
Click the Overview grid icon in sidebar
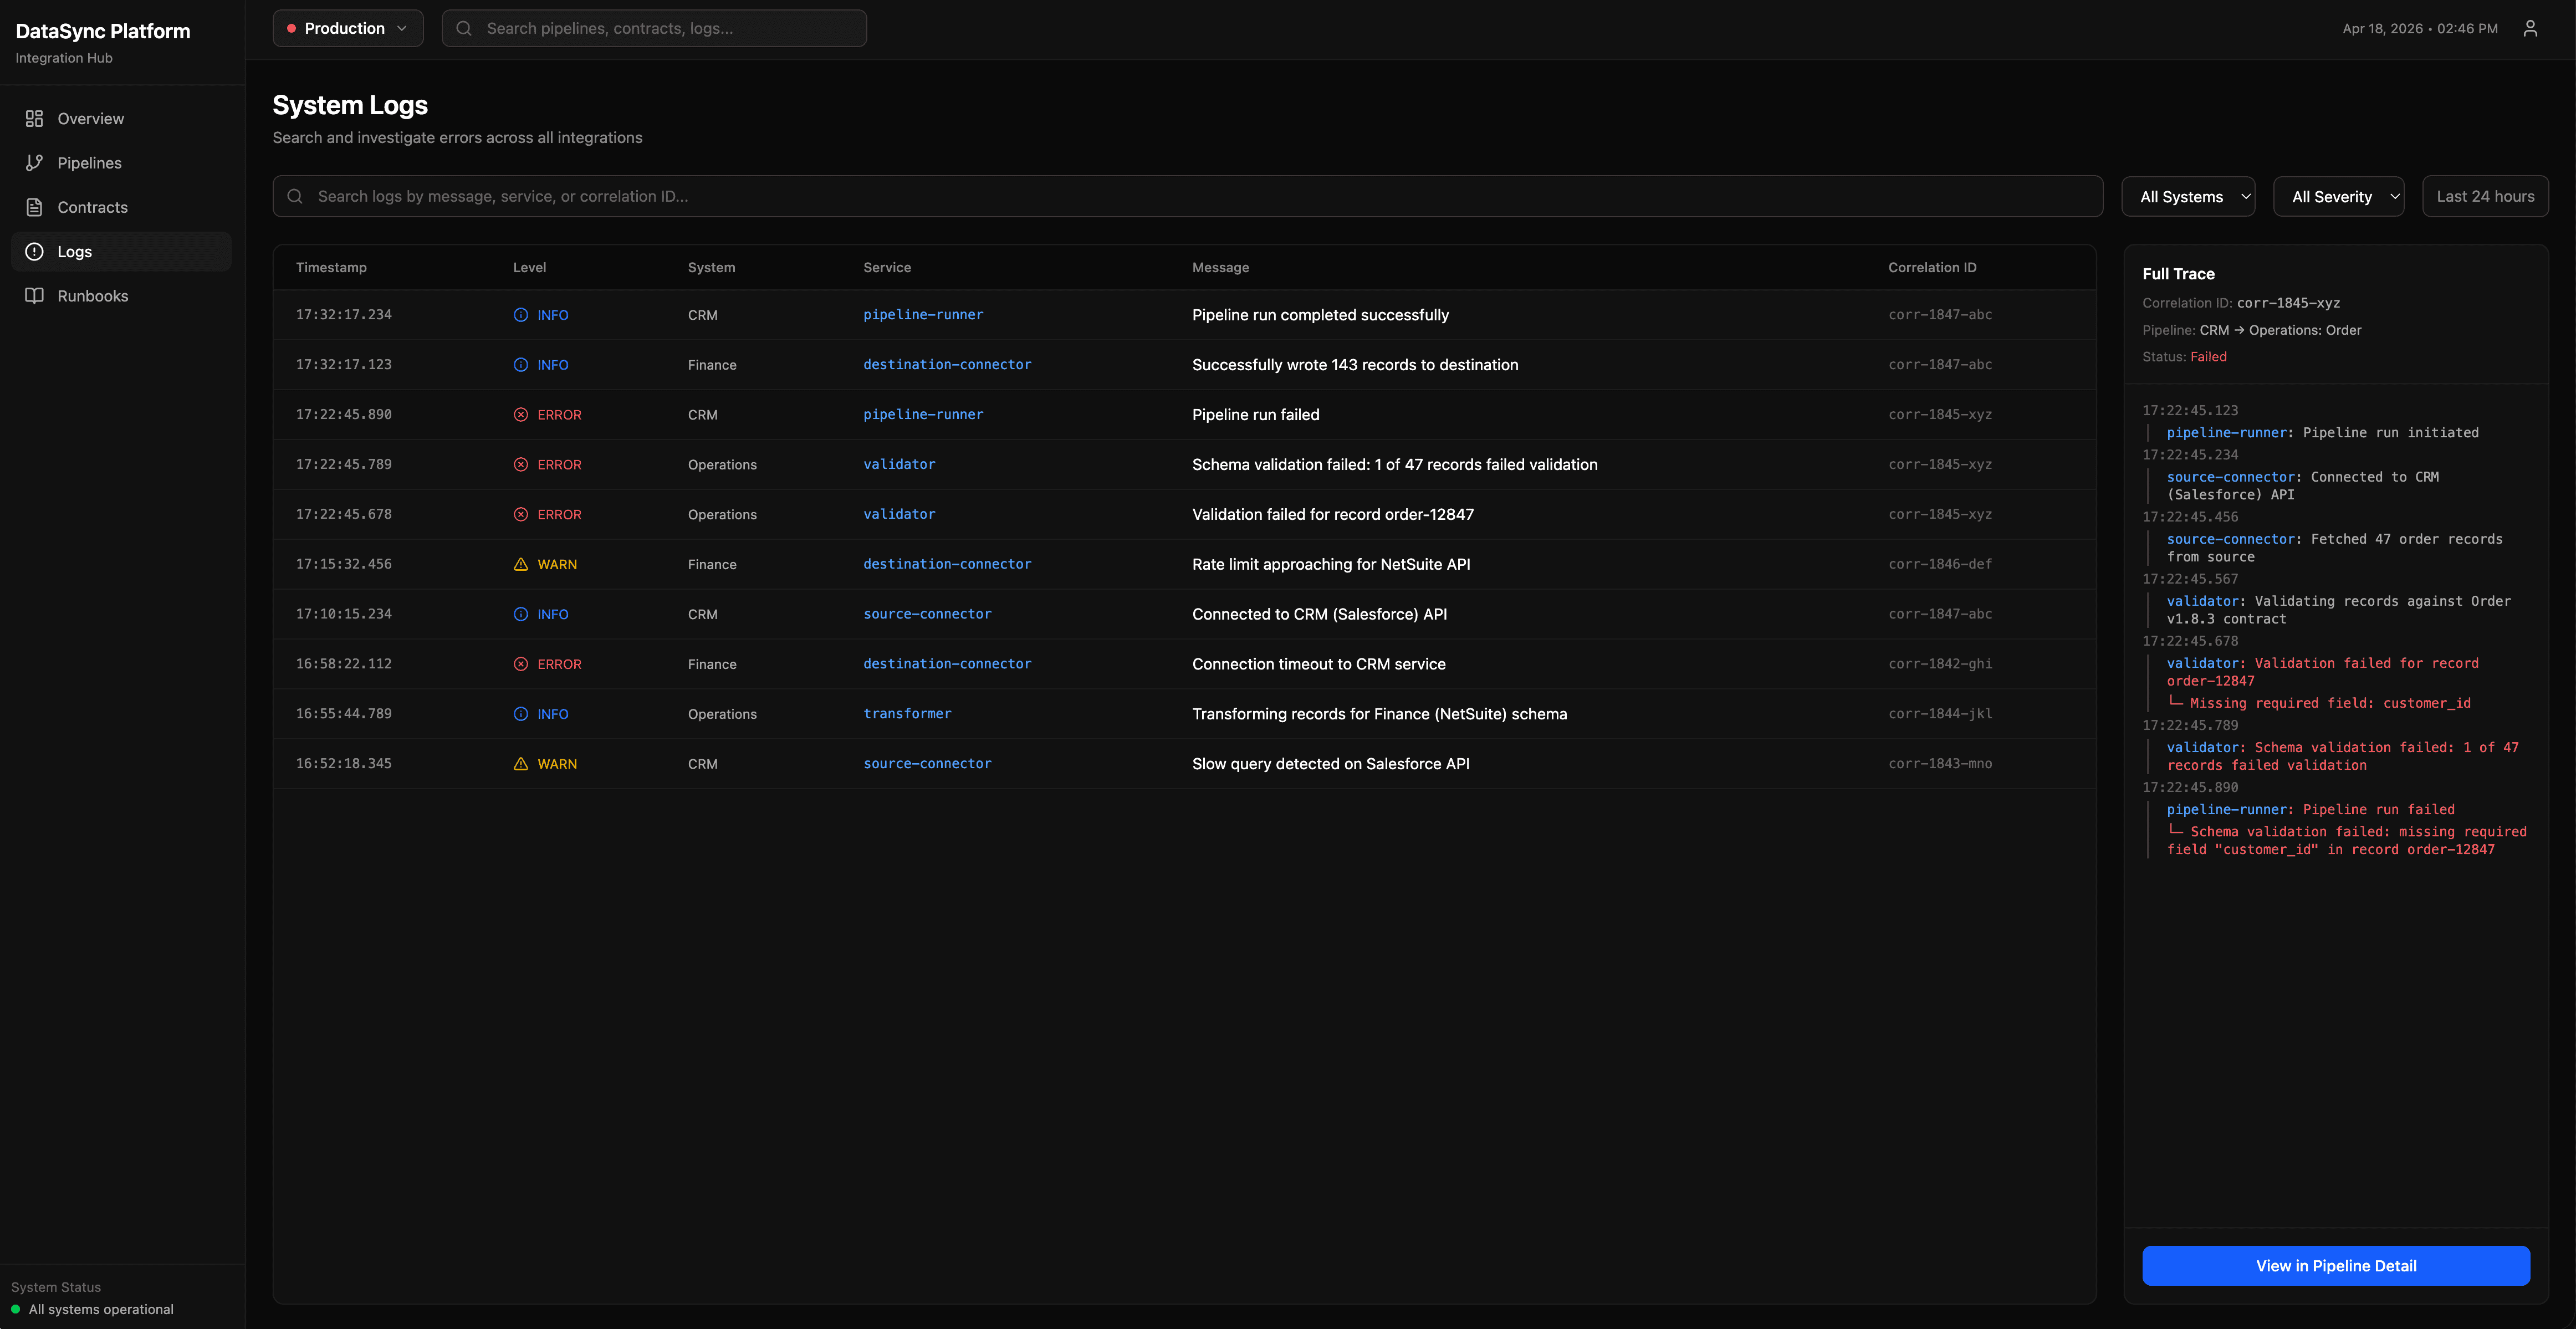click(x=34, y=119)
